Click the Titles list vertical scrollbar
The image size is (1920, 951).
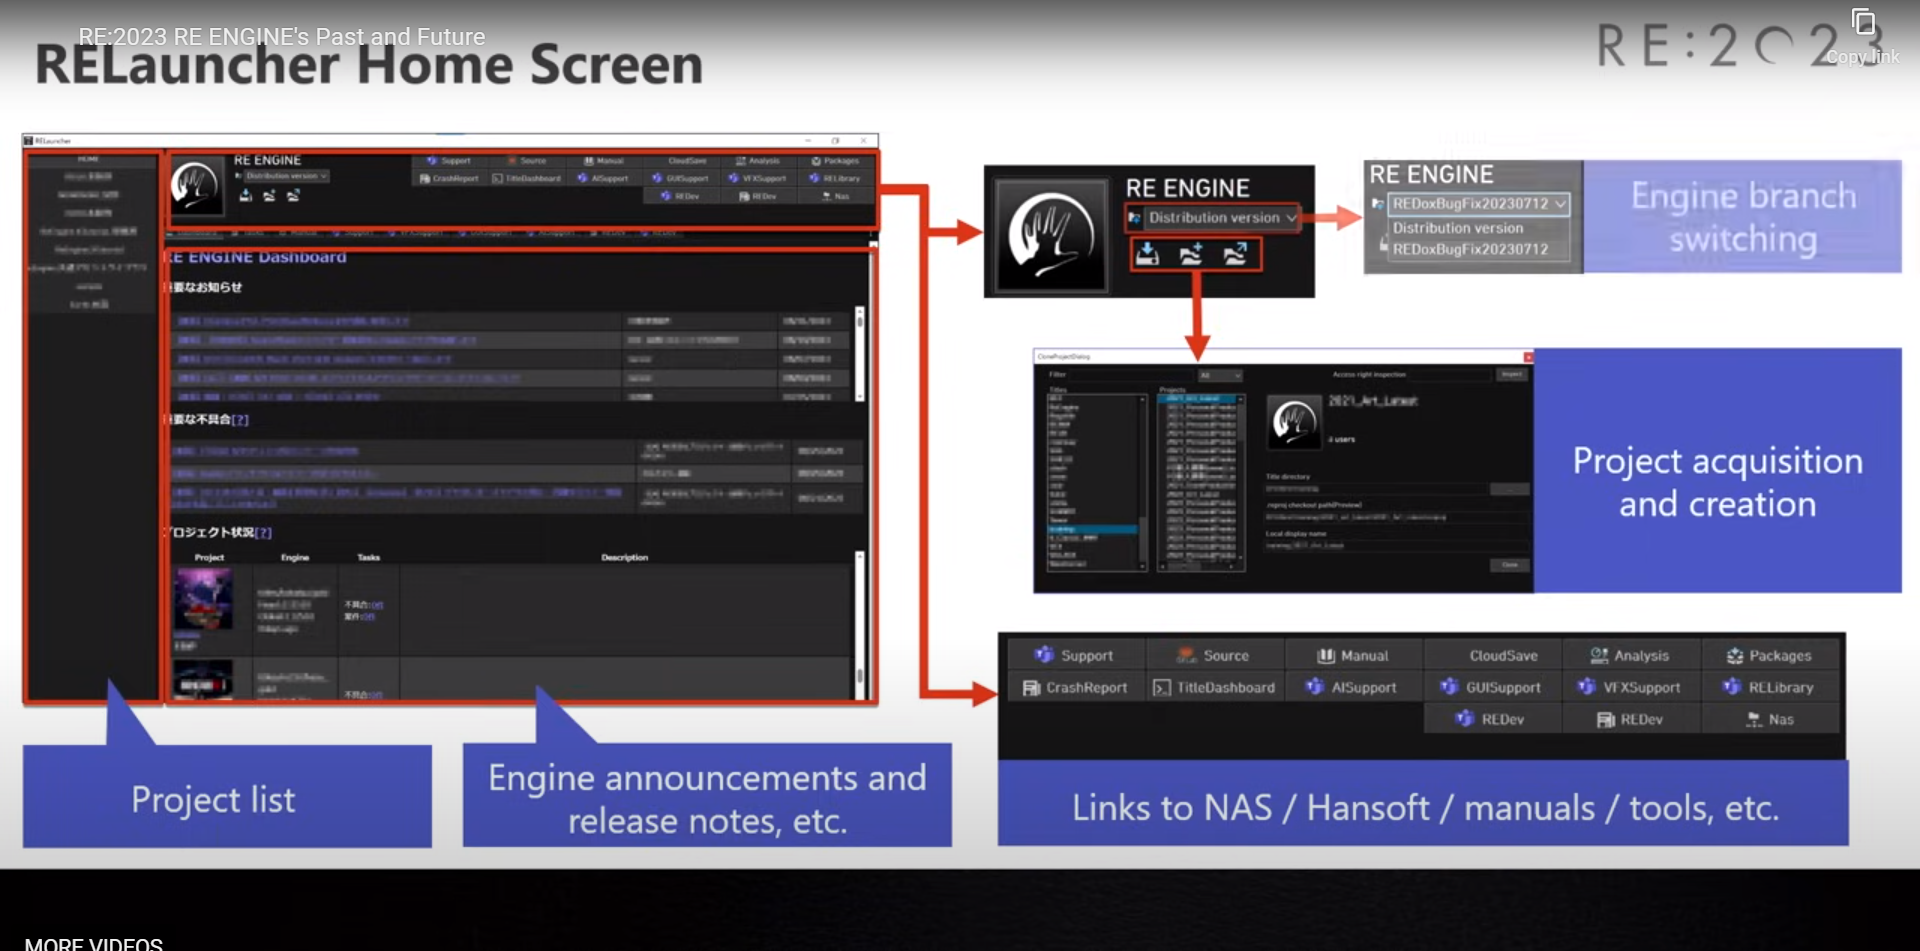pyautogui.click(x=1143, y=482)
